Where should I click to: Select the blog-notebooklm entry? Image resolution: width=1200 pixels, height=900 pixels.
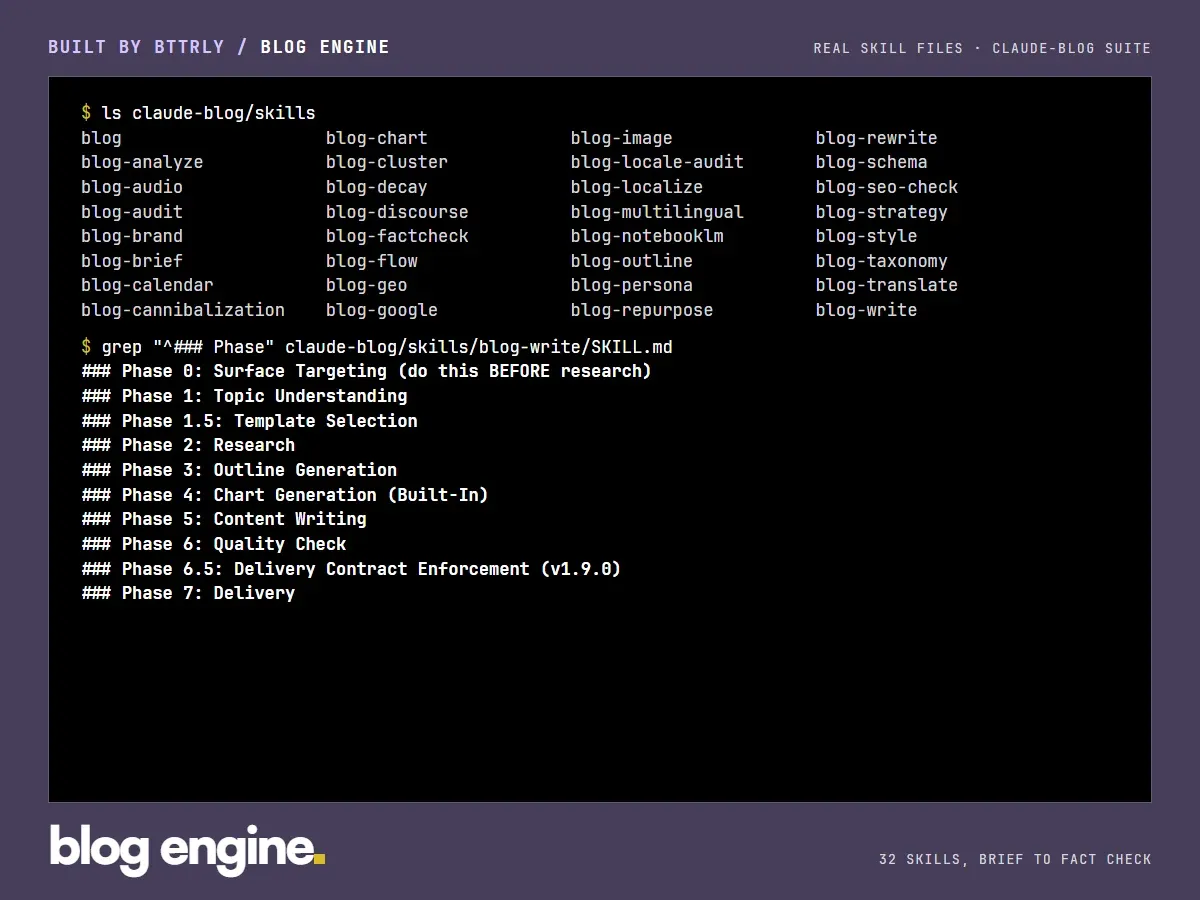pyautogui.click(x=647, y=236)
